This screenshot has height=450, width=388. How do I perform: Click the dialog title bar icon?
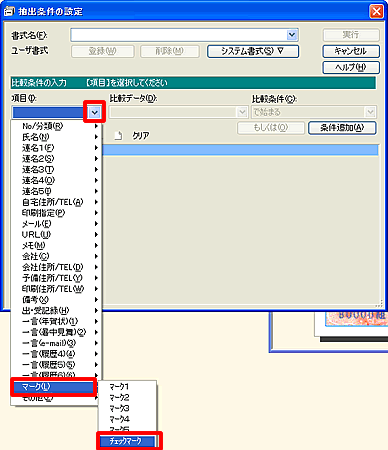[9, 11]
